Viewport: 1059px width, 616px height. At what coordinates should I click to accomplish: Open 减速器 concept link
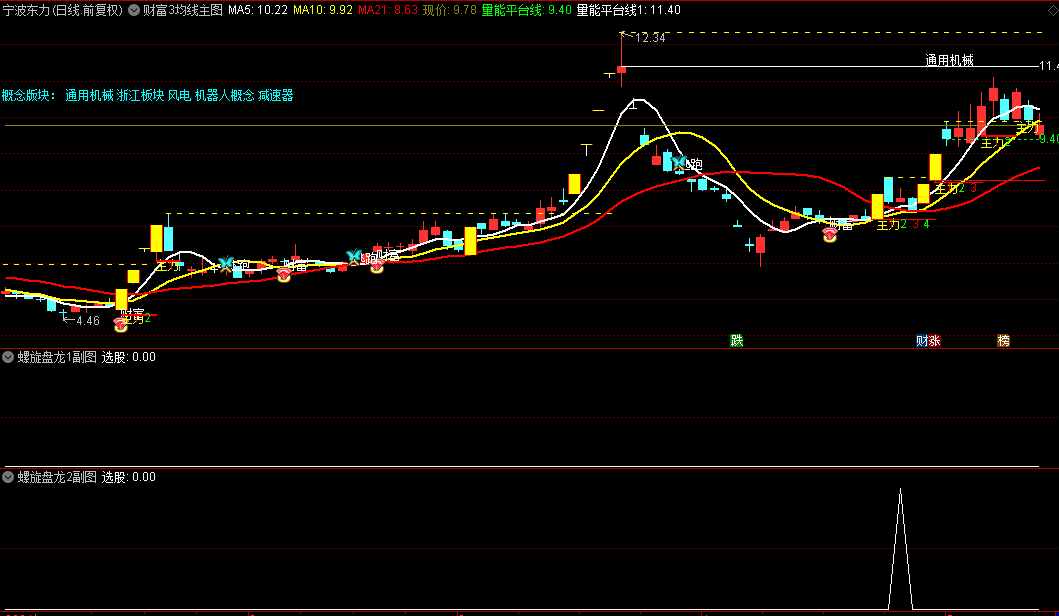pyautogui.click(x=276, y=95)
